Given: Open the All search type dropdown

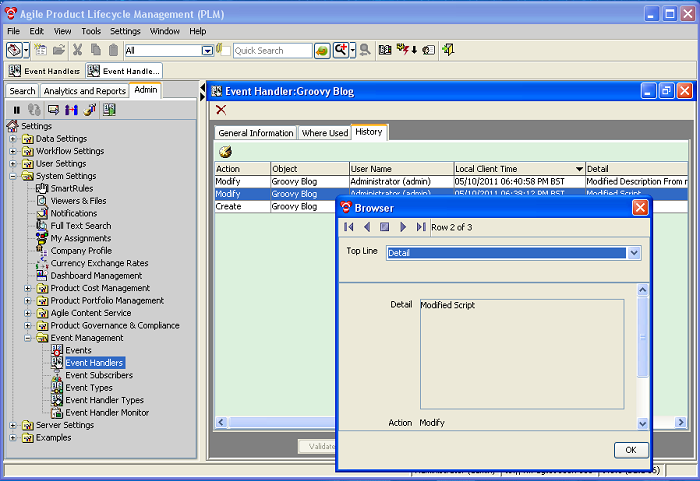Looking at the screenshot, I should pos(208,50).
